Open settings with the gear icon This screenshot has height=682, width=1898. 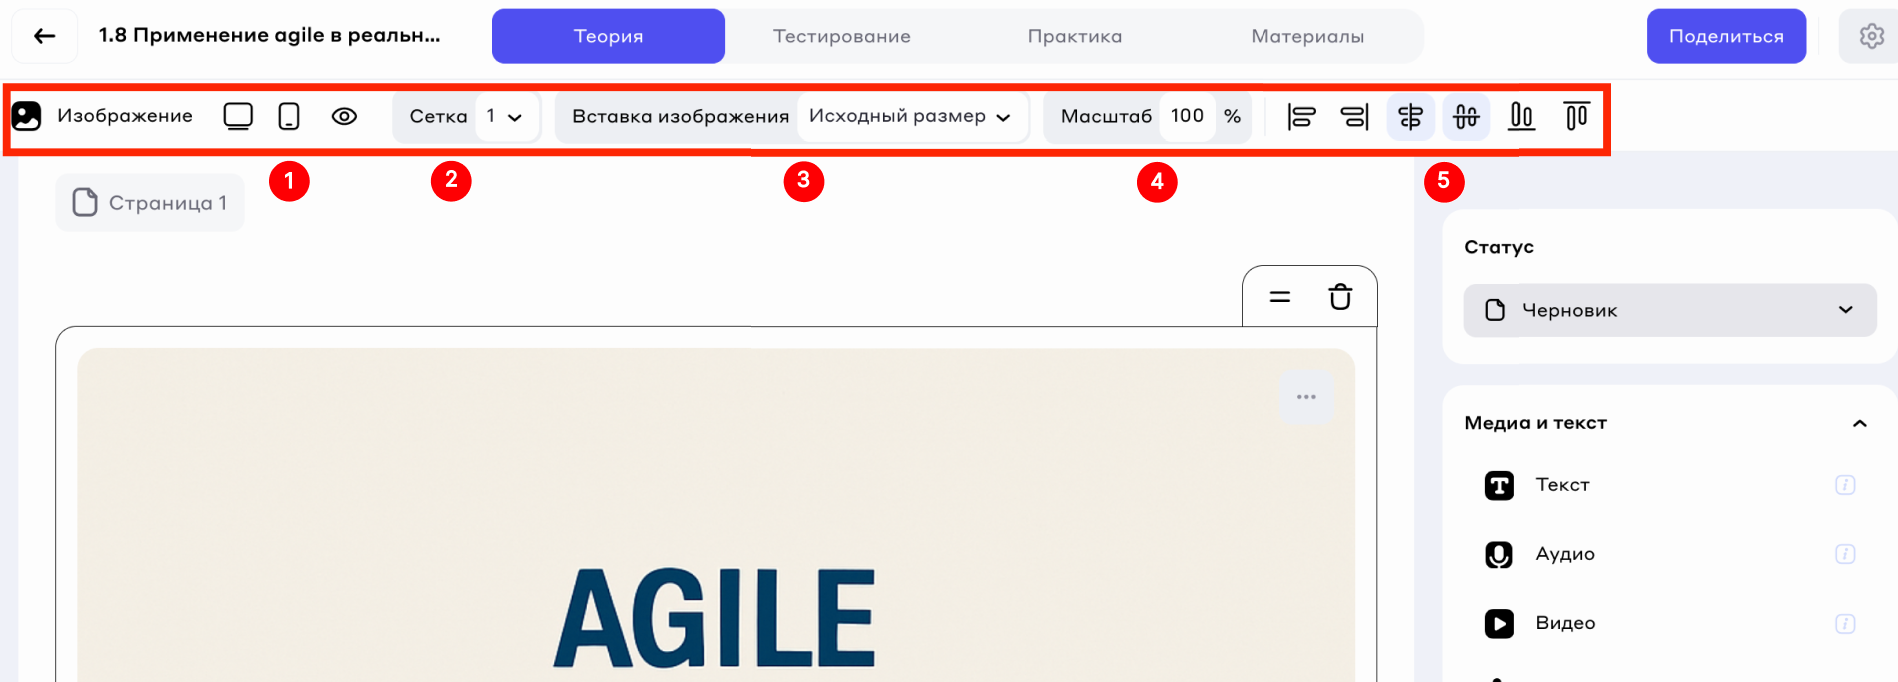pyautogui.click(x=1871, y=36)
